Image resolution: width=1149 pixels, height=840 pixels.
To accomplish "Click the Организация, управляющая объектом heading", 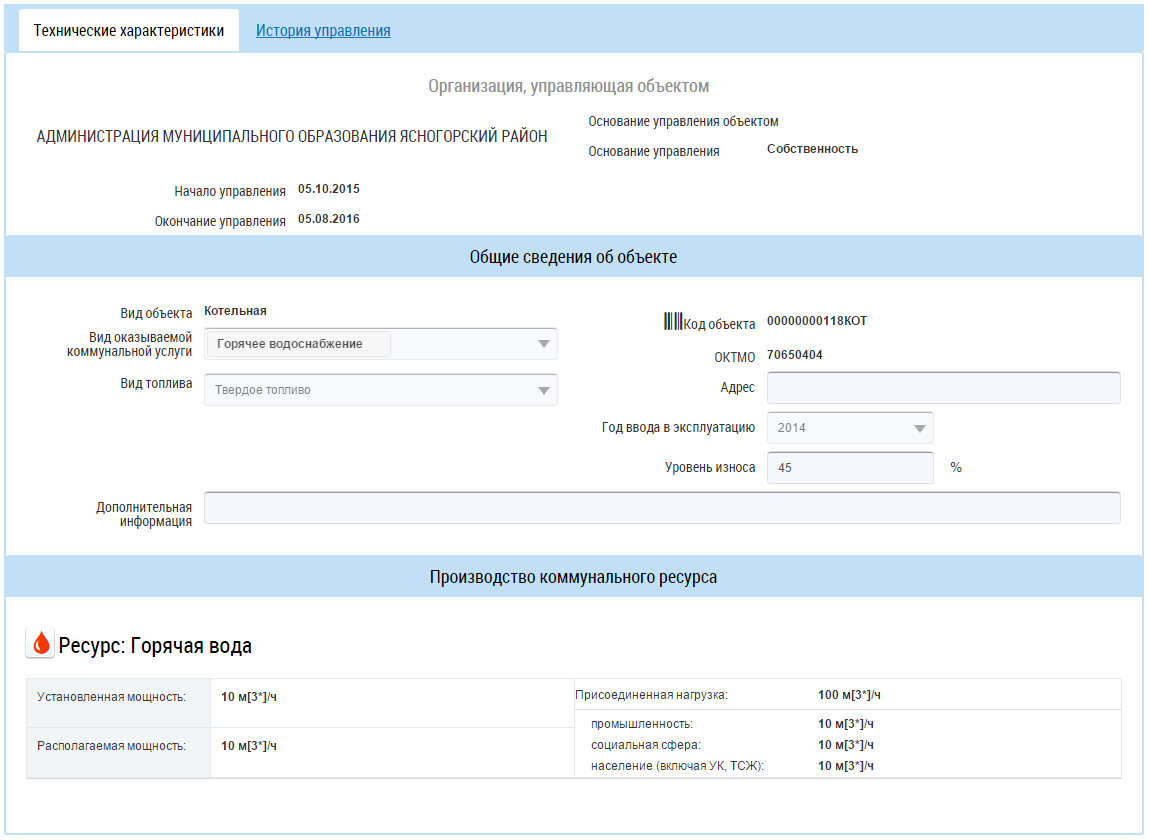I will click(x=568, y=87).
